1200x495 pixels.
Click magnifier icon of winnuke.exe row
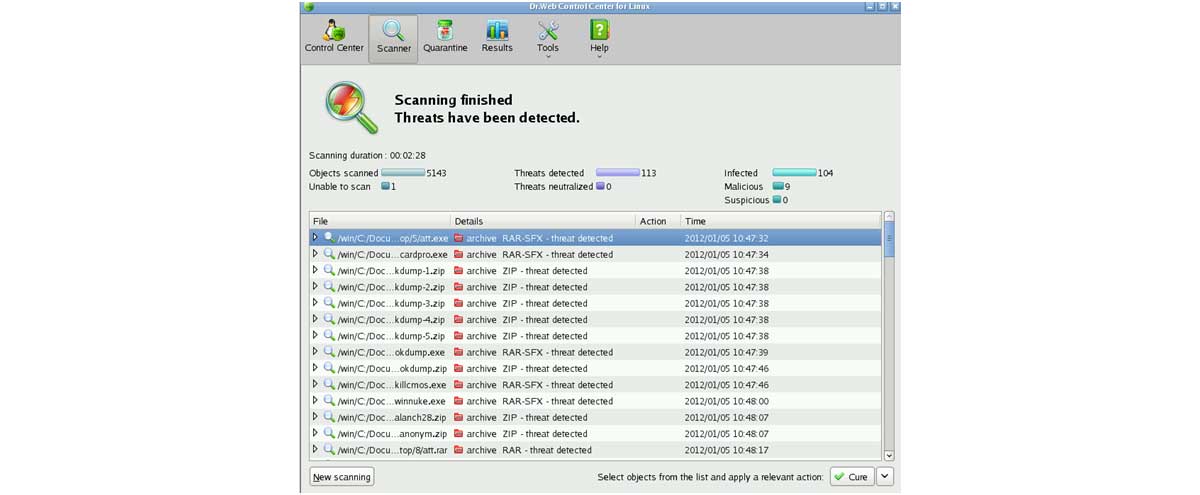tap(328, 401)
